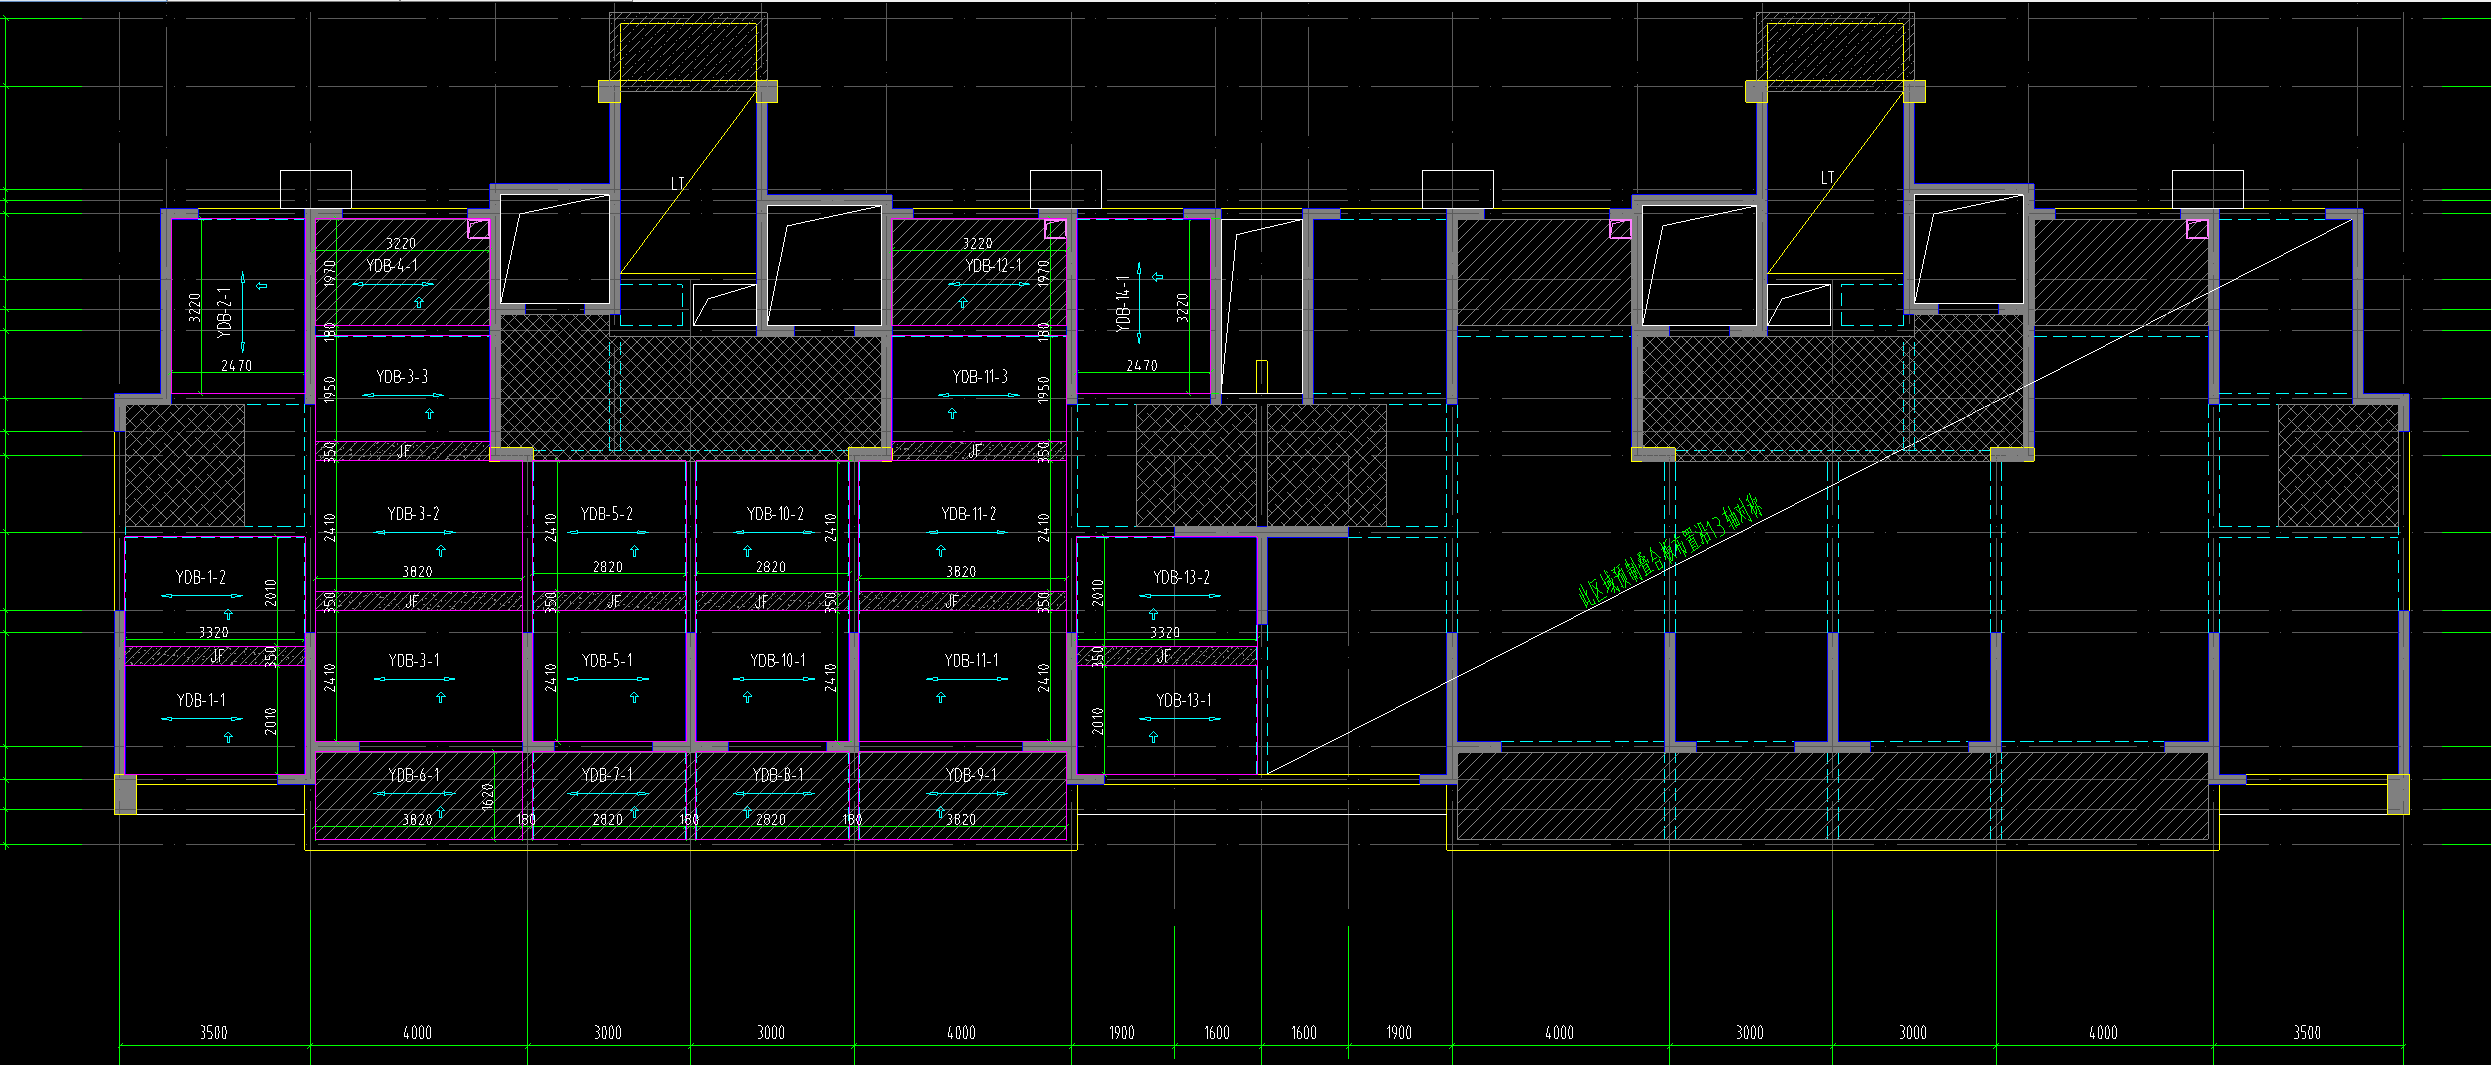2491x1065 pixels.
Task: Select the YDB-3-1 slab label
Action: tap(414, 661)
